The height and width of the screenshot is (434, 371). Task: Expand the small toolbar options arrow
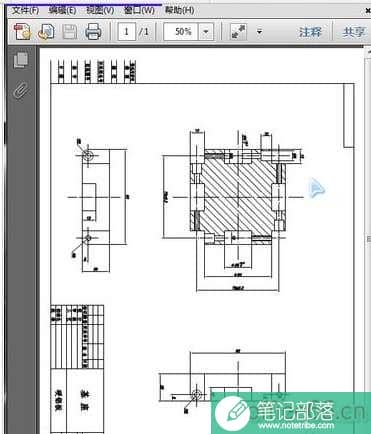tap(259, 32)
